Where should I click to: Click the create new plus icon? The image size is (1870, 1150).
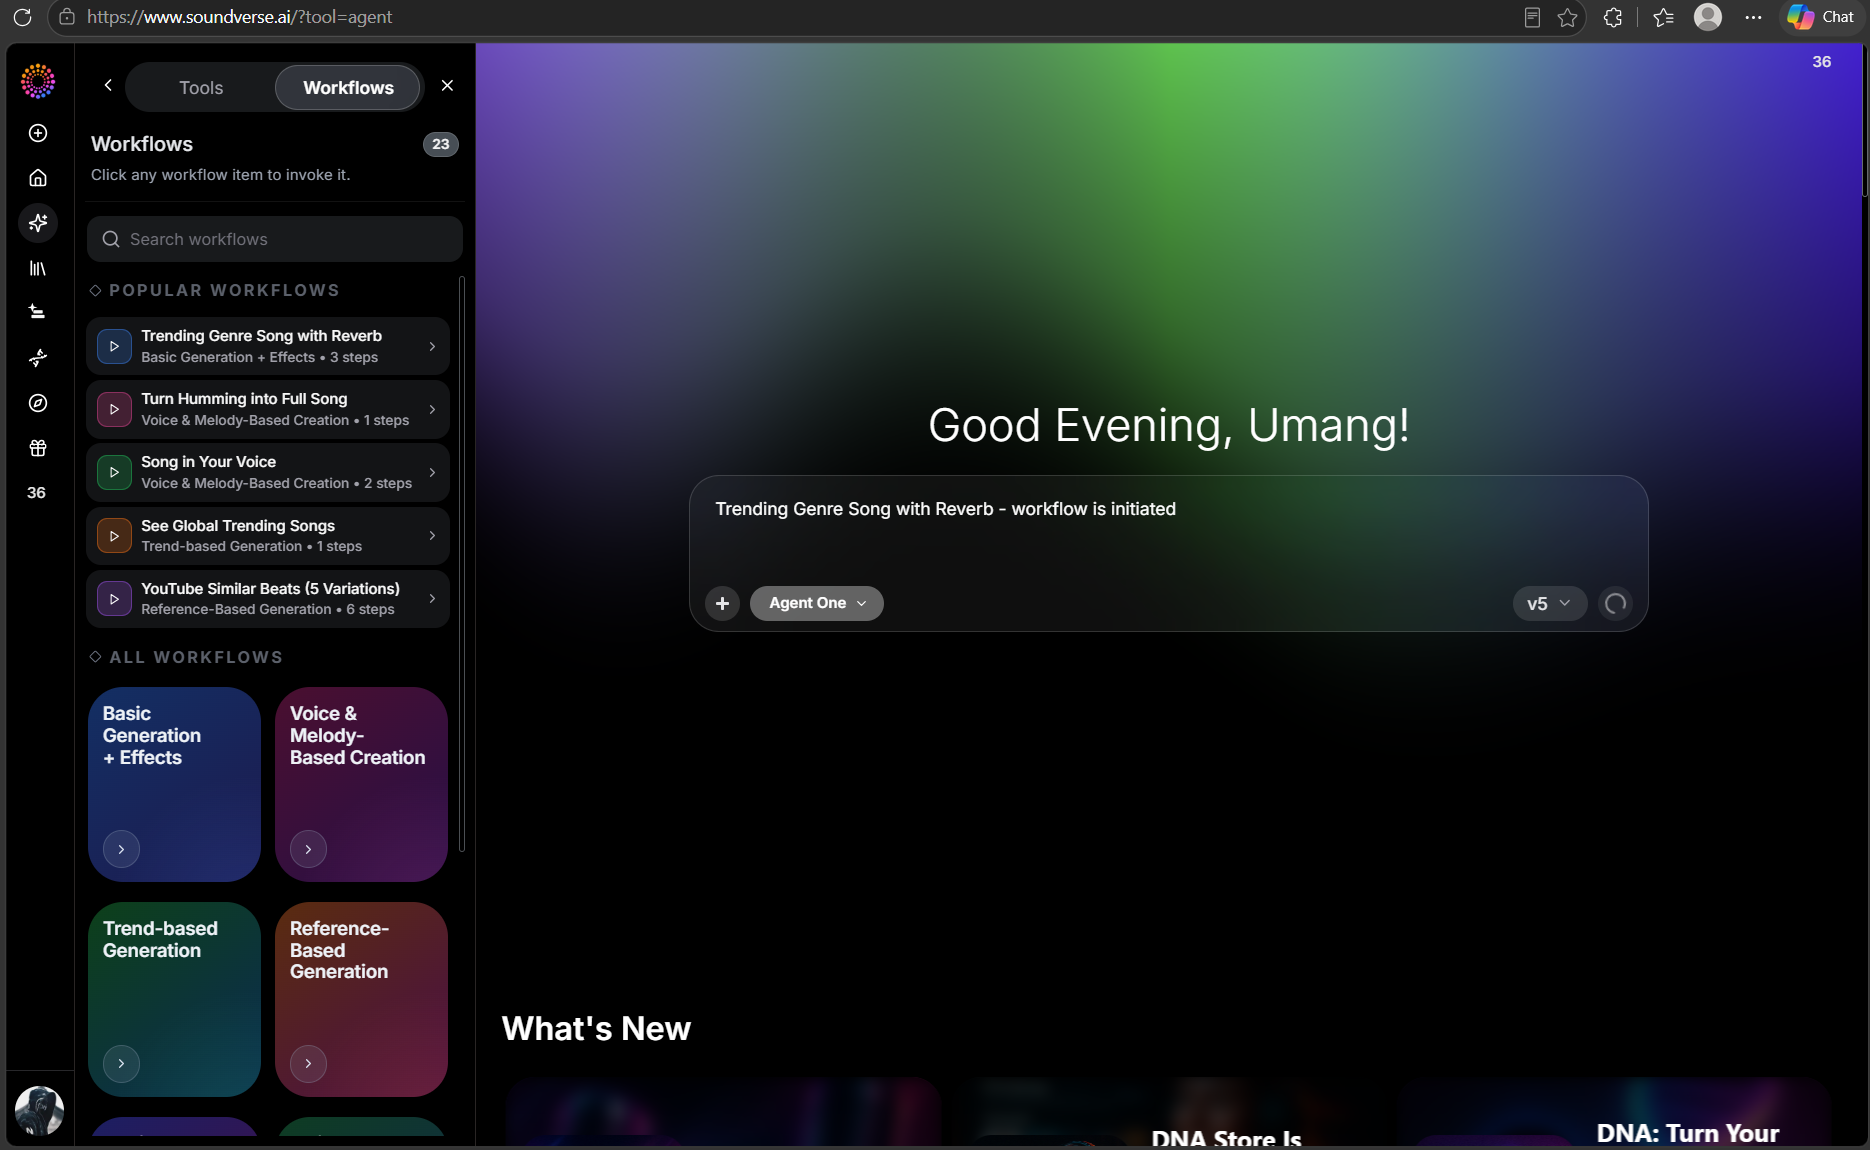[x=38, y=133]
